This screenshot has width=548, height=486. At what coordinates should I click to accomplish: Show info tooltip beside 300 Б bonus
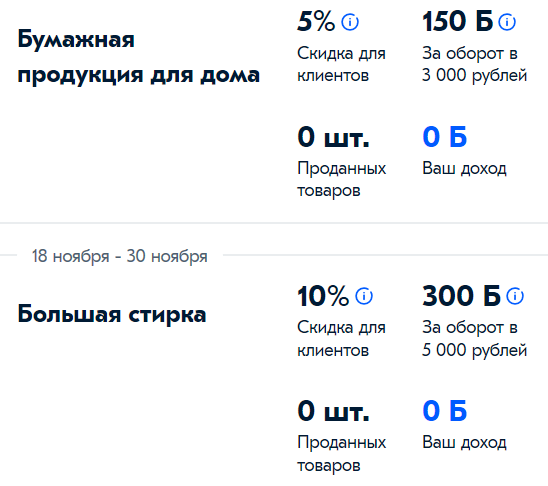click(x=515, y=296)
